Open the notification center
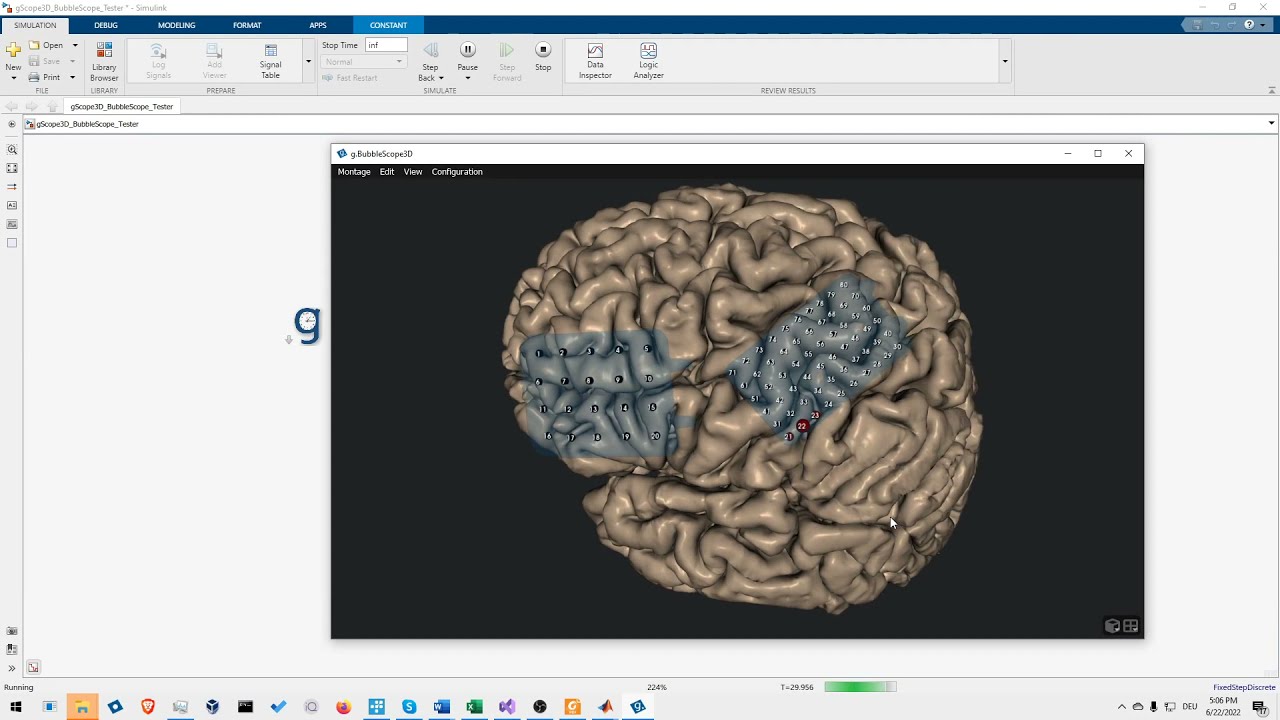 pyautogui.click(x=1261, y=707)
